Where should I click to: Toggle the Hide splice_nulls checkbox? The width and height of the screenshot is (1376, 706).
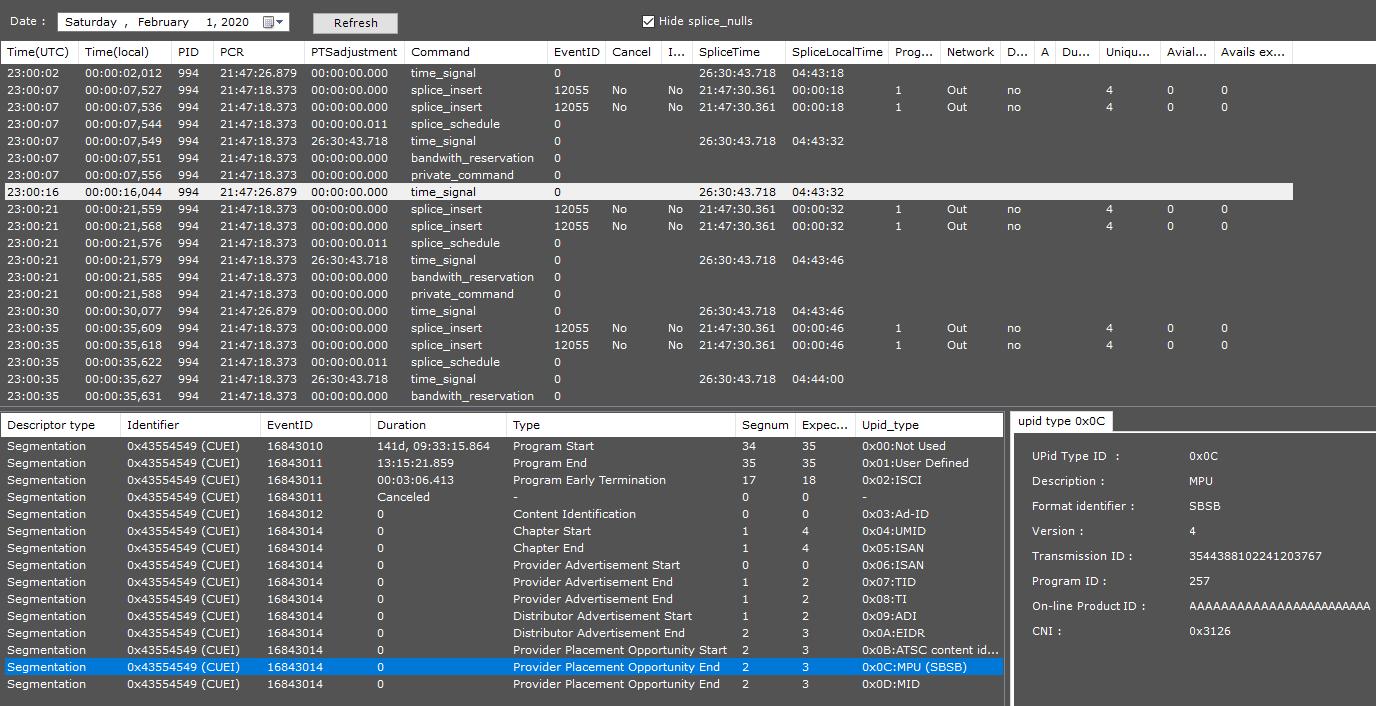(648, 21)
